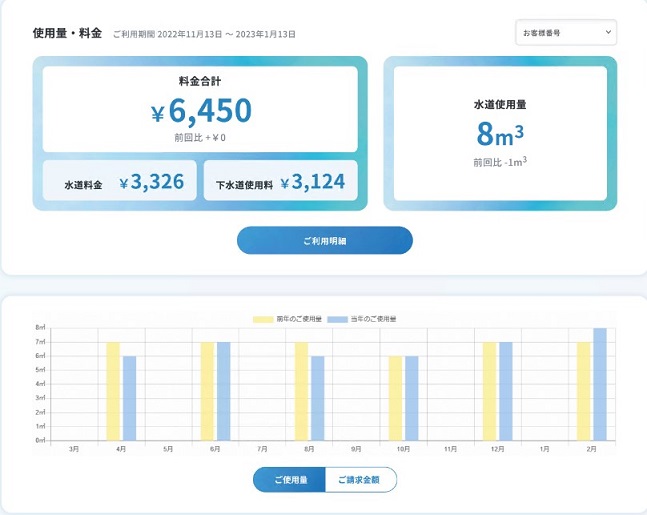Viewport: 647px width, 515px height.
Task: Select the blue August current-year bar
Action: click(x=317, y=398)
